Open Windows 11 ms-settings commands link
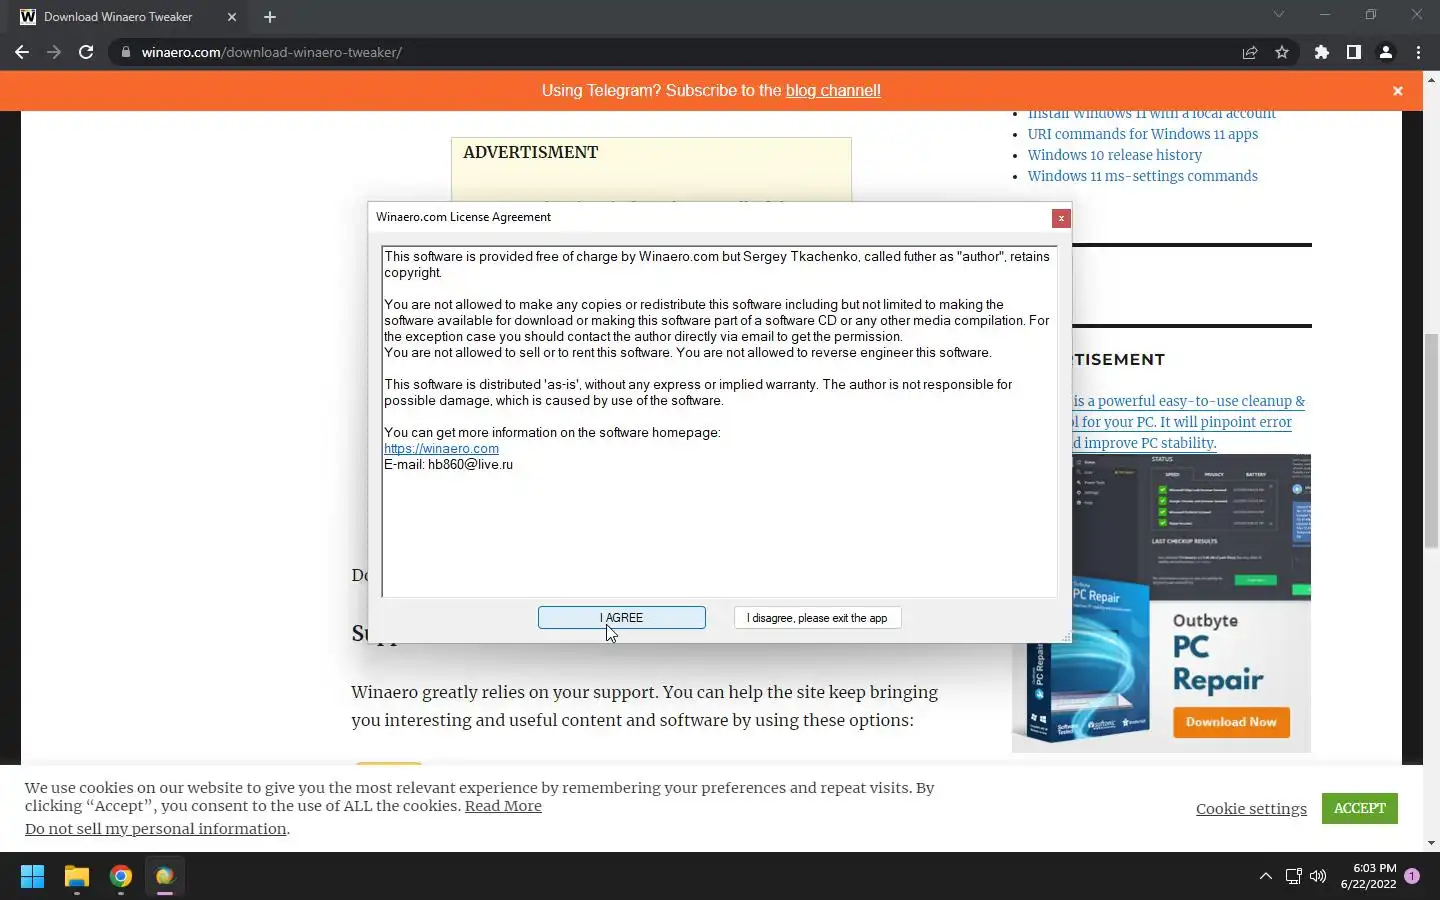The image size is (1440, 900). point(1143,176)
